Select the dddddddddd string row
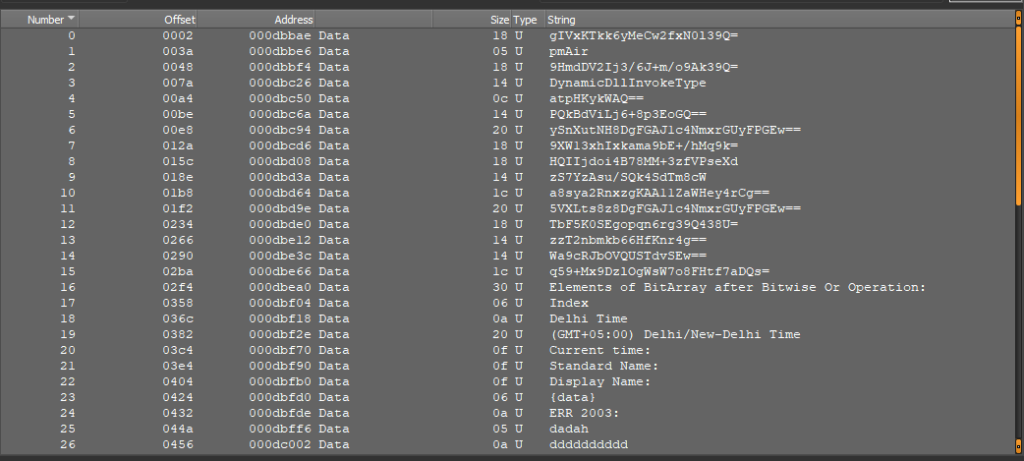The image size is (1024, 461). [589, 444]
